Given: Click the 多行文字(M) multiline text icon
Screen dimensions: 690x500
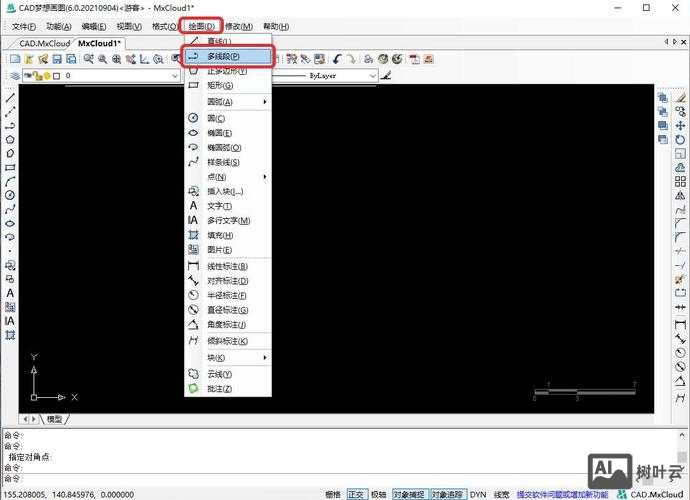Looking at the screenshot, I should (x=194, y=220).
